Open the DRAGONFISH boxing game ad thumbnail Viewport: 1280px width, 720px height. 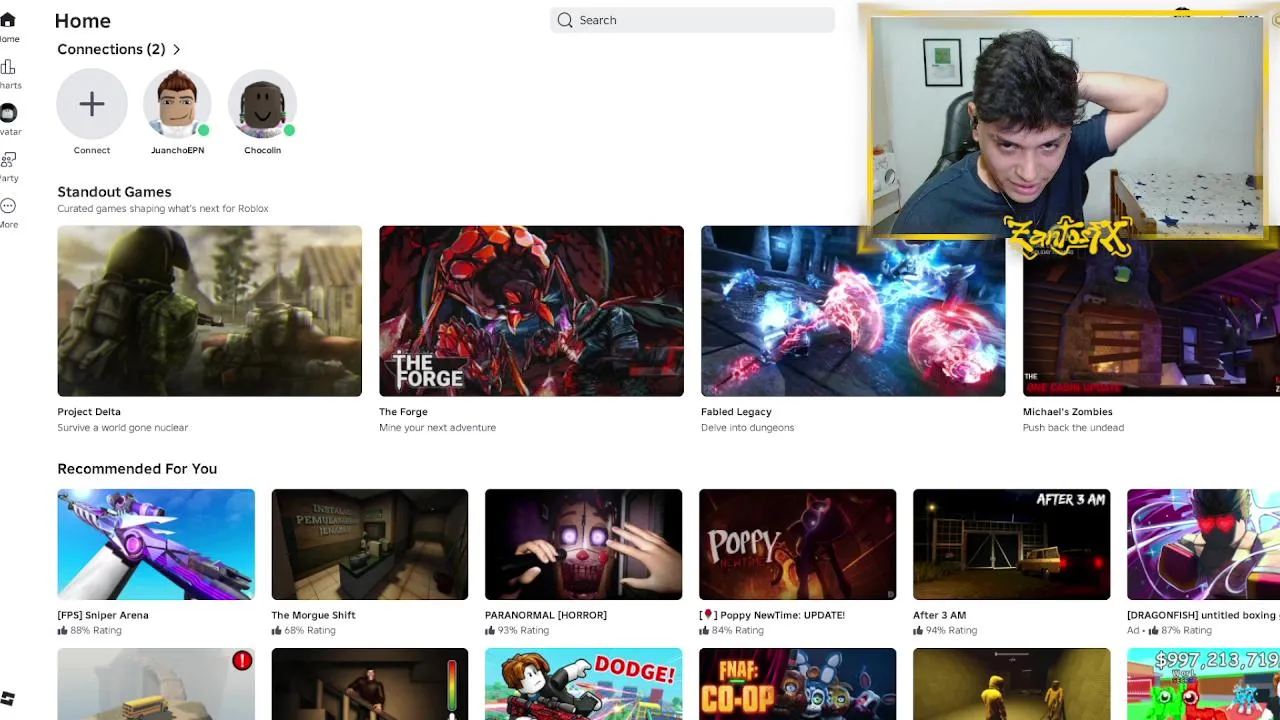pos(1203,544)
